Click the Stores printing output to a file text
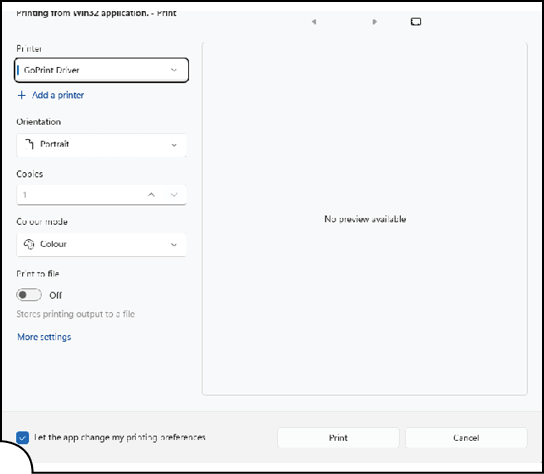Screen dimensions: 544x474 tap(76, 314)
